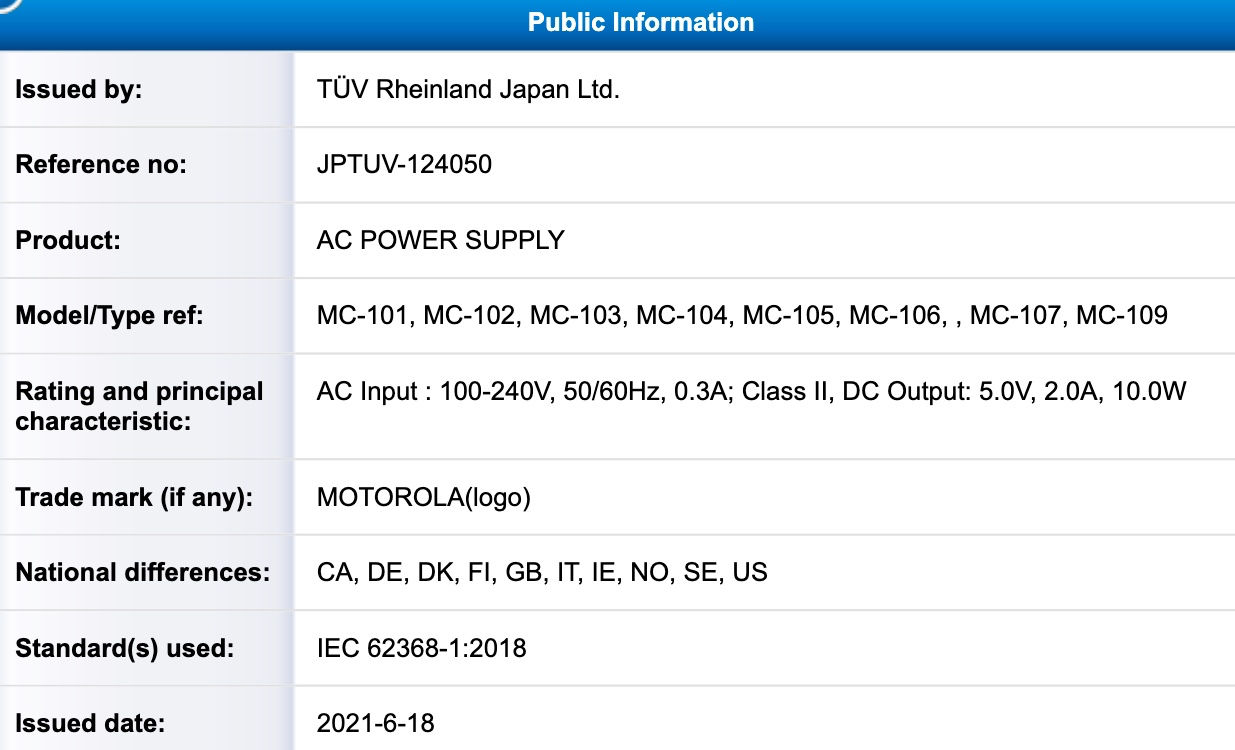Click the AC Input rating text
This screenshot has width=1235, height=750.
[x=751, y=391]
